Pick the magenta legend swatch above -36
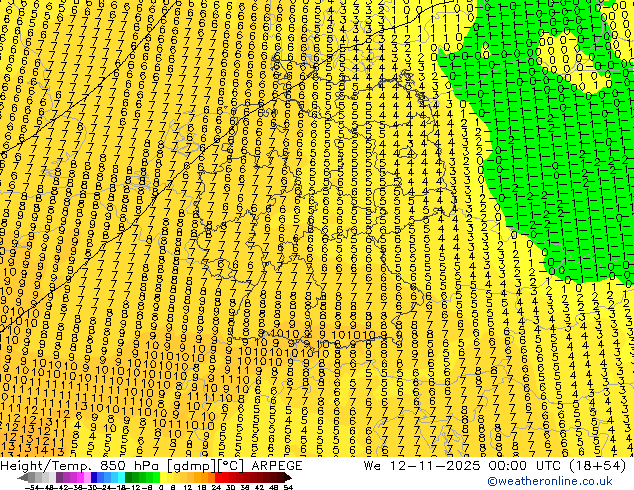 coord(80,477)
